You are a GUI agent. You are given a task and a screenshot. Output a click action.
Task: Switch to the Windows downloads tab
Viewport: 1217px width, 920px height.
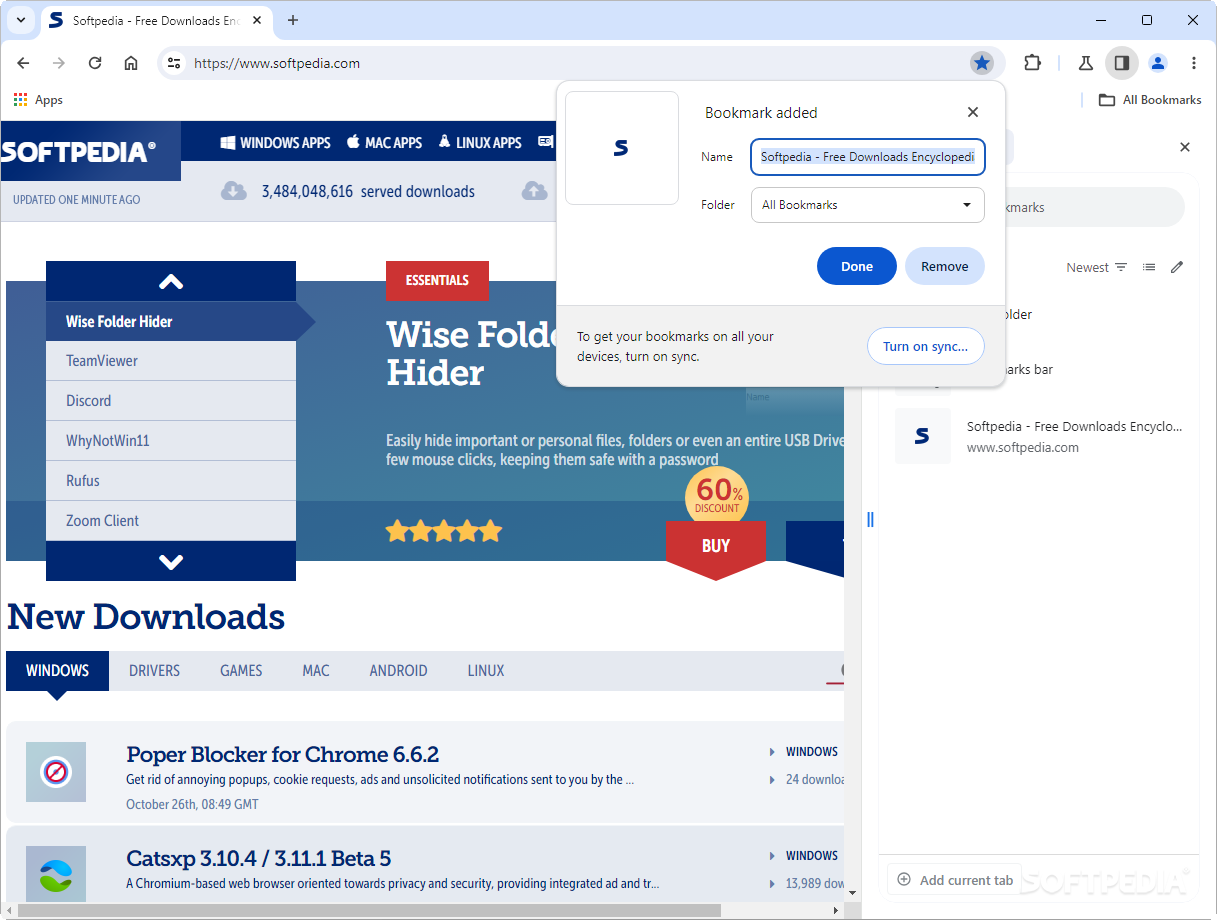point(57,671)
